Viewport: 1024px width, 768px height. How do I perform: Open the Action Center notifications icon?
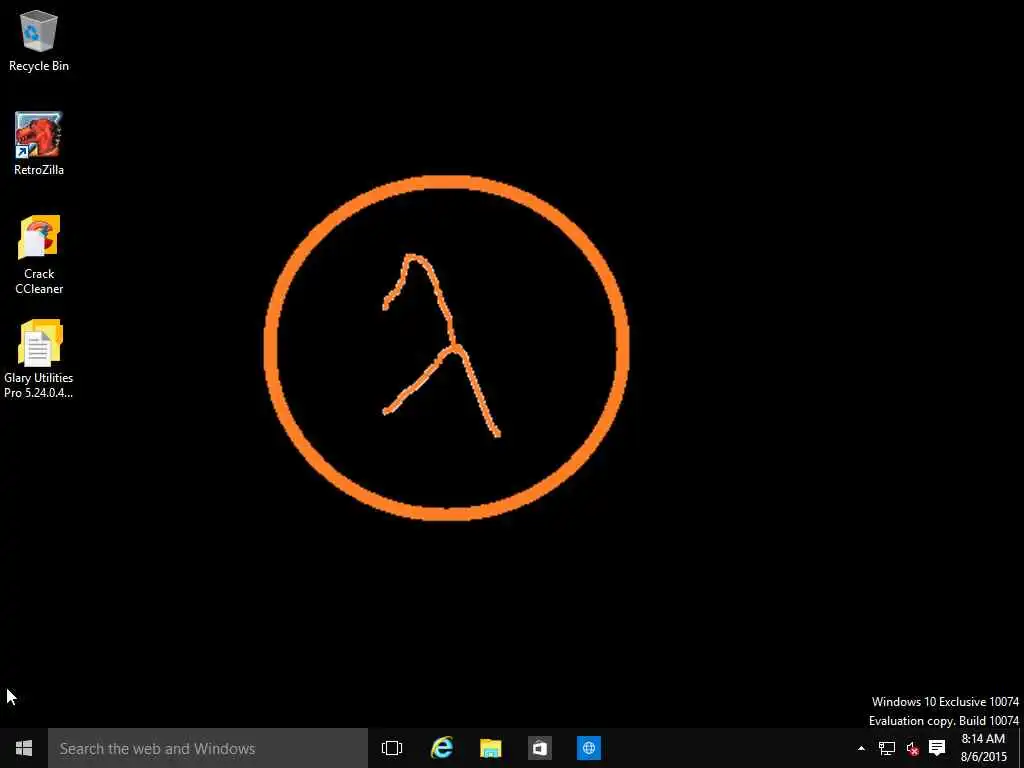936,748
